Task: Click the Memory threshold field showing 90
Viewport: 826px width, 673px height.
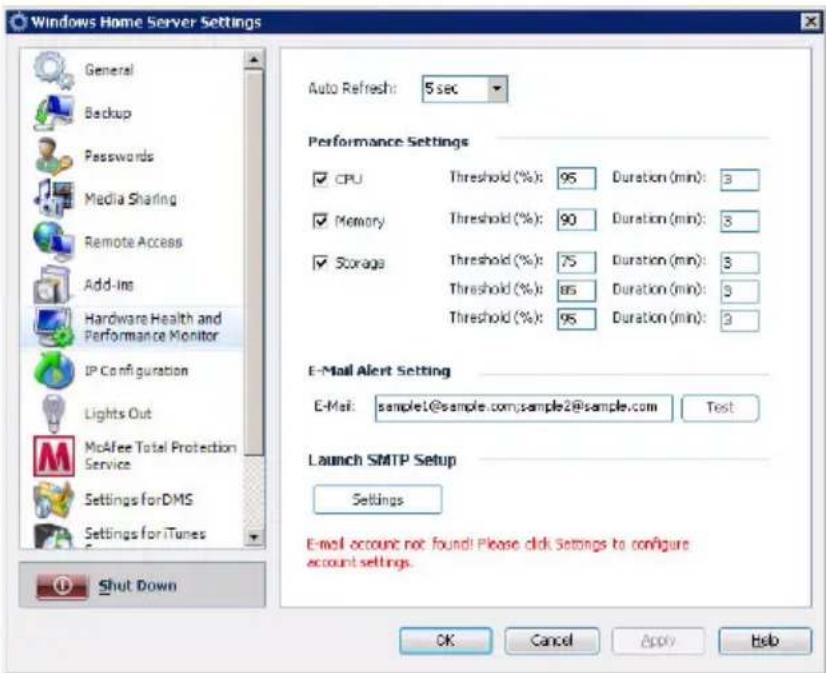Action: pyautogui.click(x=576, y=220)
